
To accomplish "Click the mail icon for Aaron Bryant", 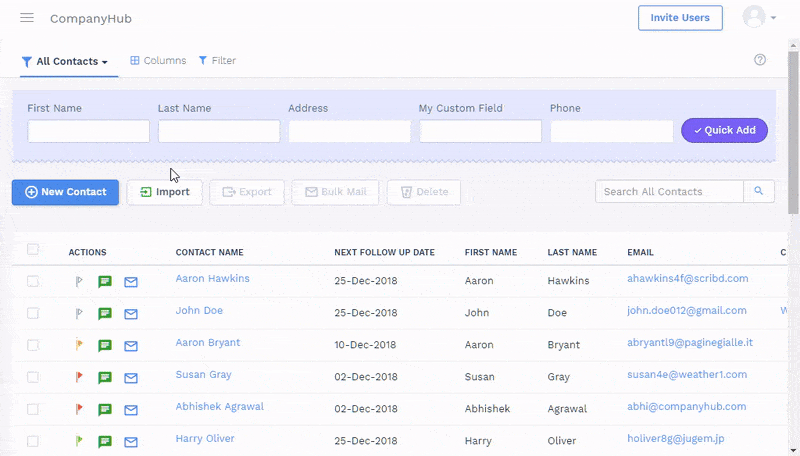I will 131,346.
